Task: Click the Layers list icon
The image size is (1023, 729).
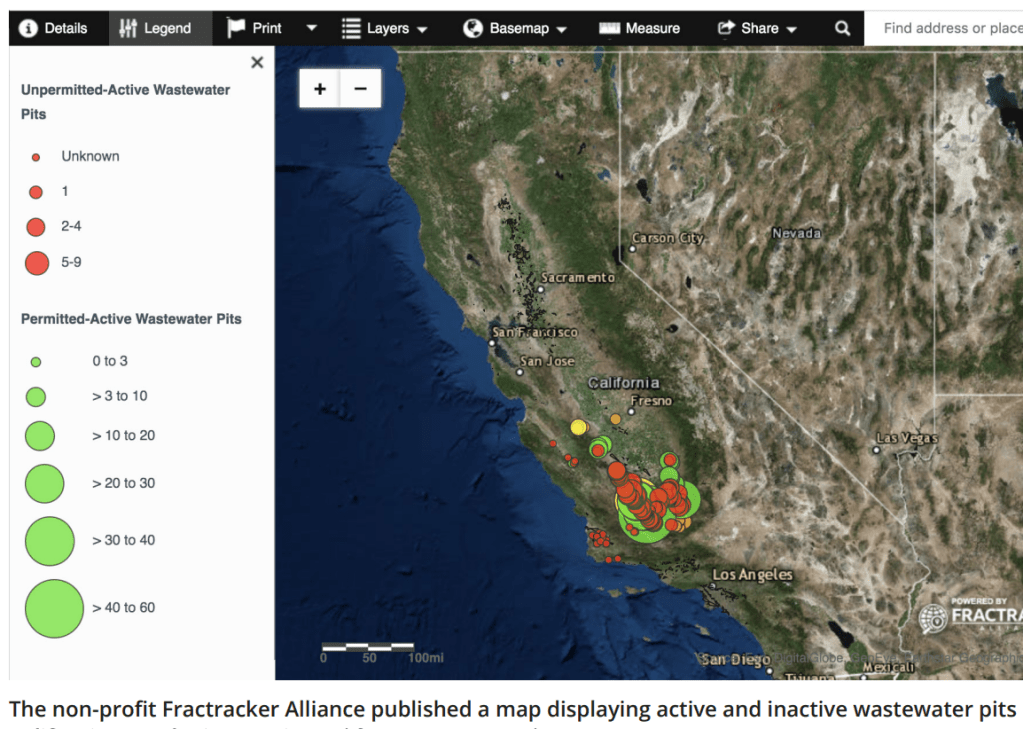Action: click(x=351, y=28)
